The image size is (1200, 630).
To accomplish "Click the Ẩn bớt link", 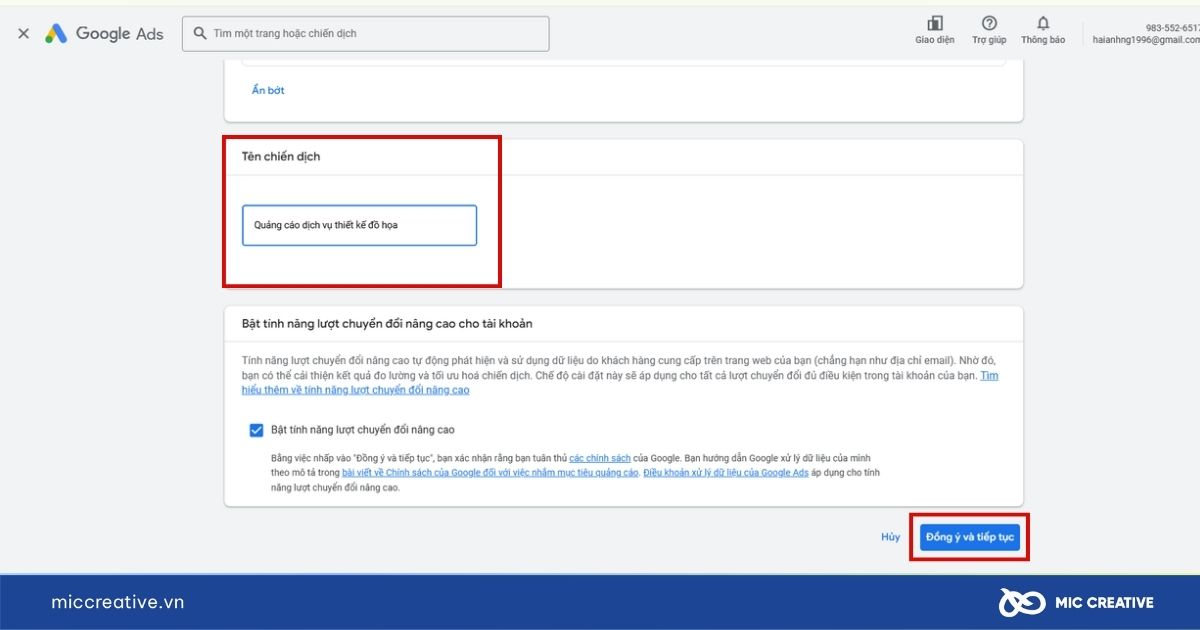I will [x=268, y=90].
